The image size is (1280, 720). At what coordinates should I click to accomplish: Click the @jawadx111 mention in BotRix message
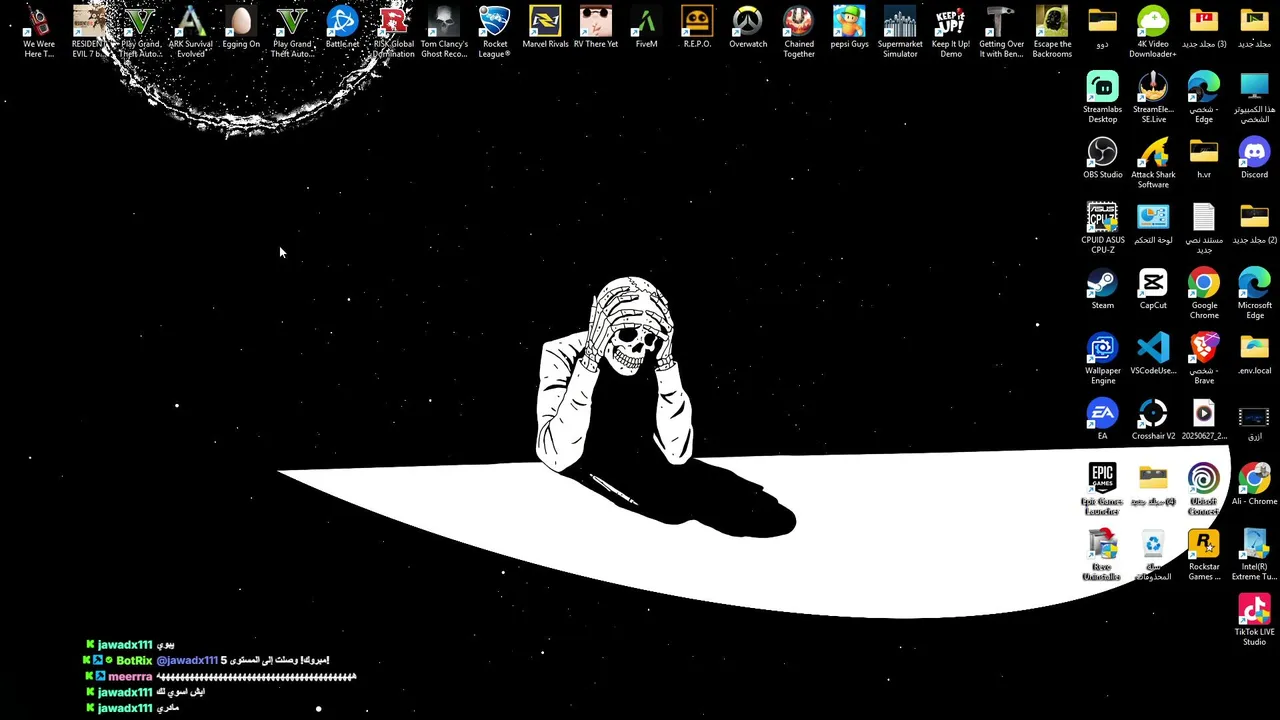[187, 661]
